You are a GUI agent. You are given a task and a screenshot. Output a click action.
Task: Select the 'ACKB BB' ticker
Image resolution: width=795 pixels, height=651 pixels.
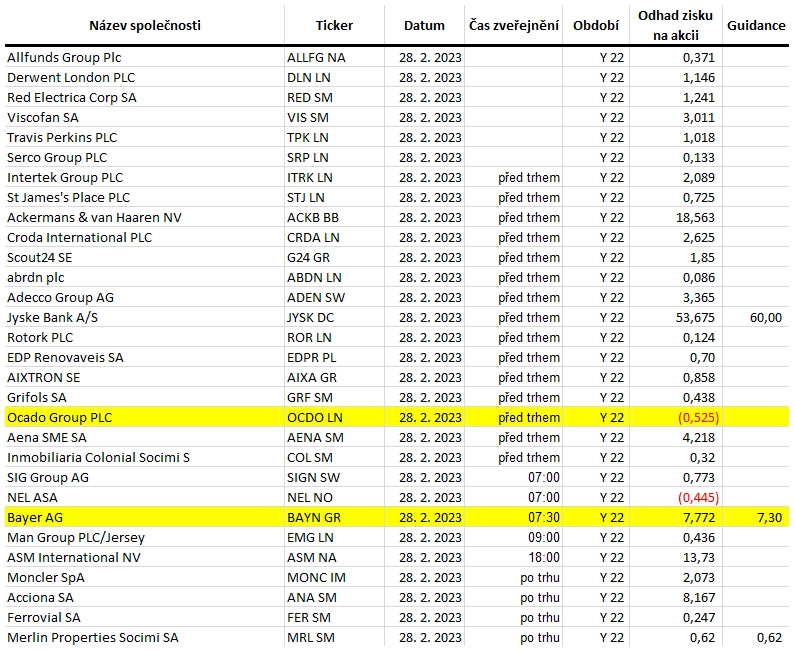(313, 218)
